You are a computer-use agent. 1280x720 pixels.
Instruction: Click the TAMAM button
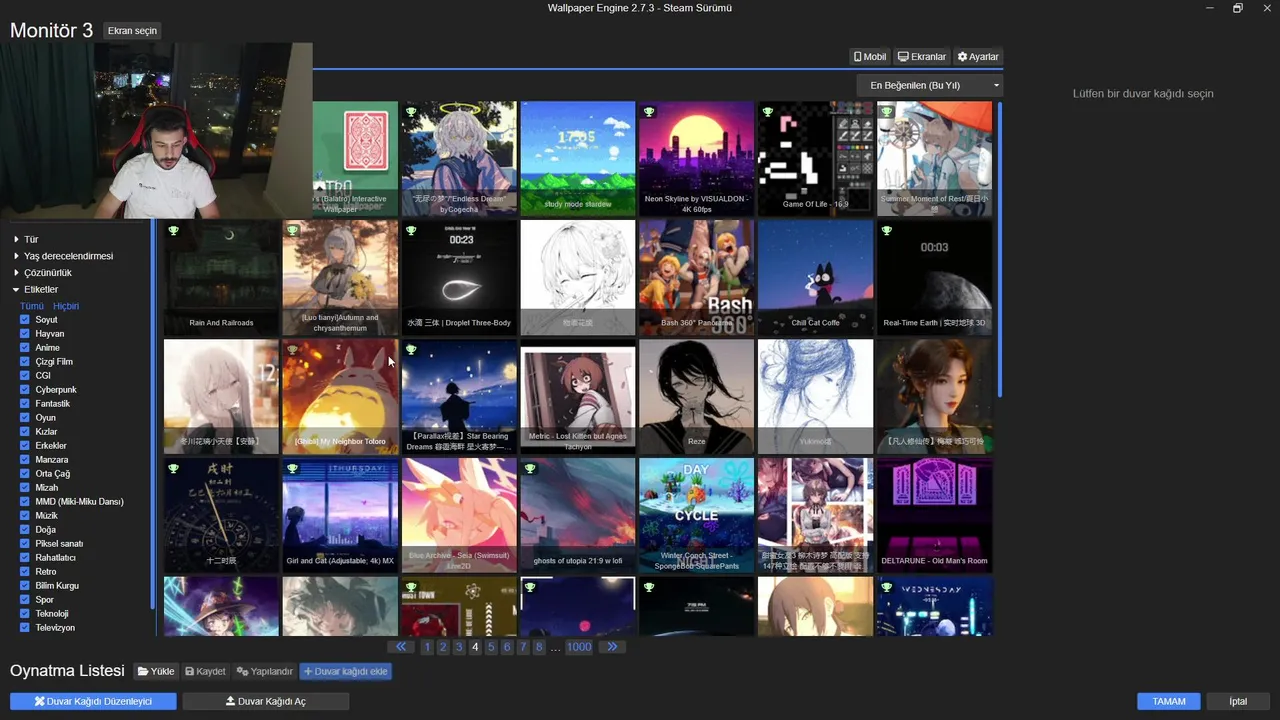click(1169, 701)
